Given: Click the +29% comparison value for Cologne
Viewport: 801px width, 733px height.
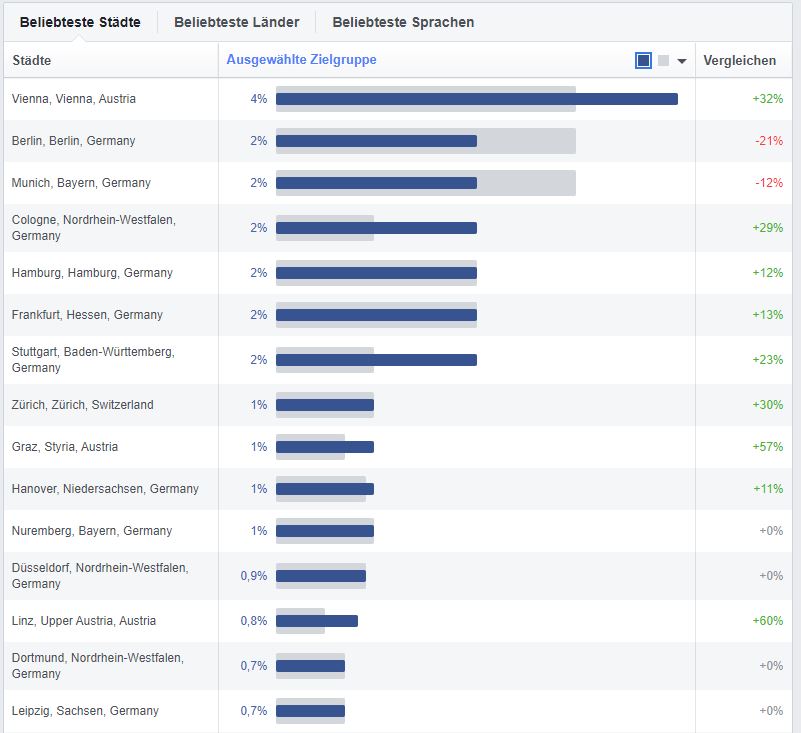Looking at the screenshot, I should 767,228.
